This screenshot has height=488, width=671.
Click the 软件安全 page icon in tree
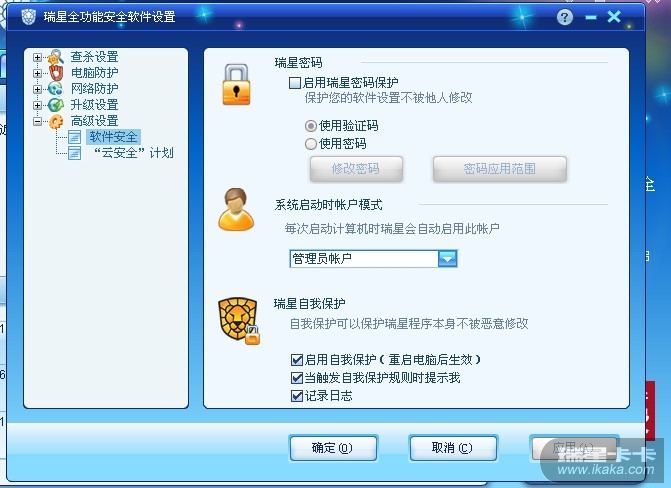point(74,137)
